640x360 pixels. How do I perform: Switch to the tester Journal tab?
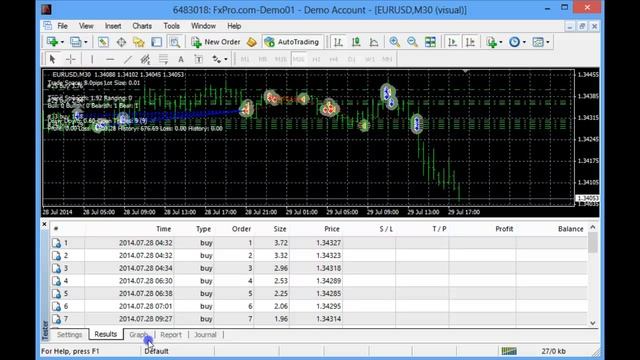point(205,335)
